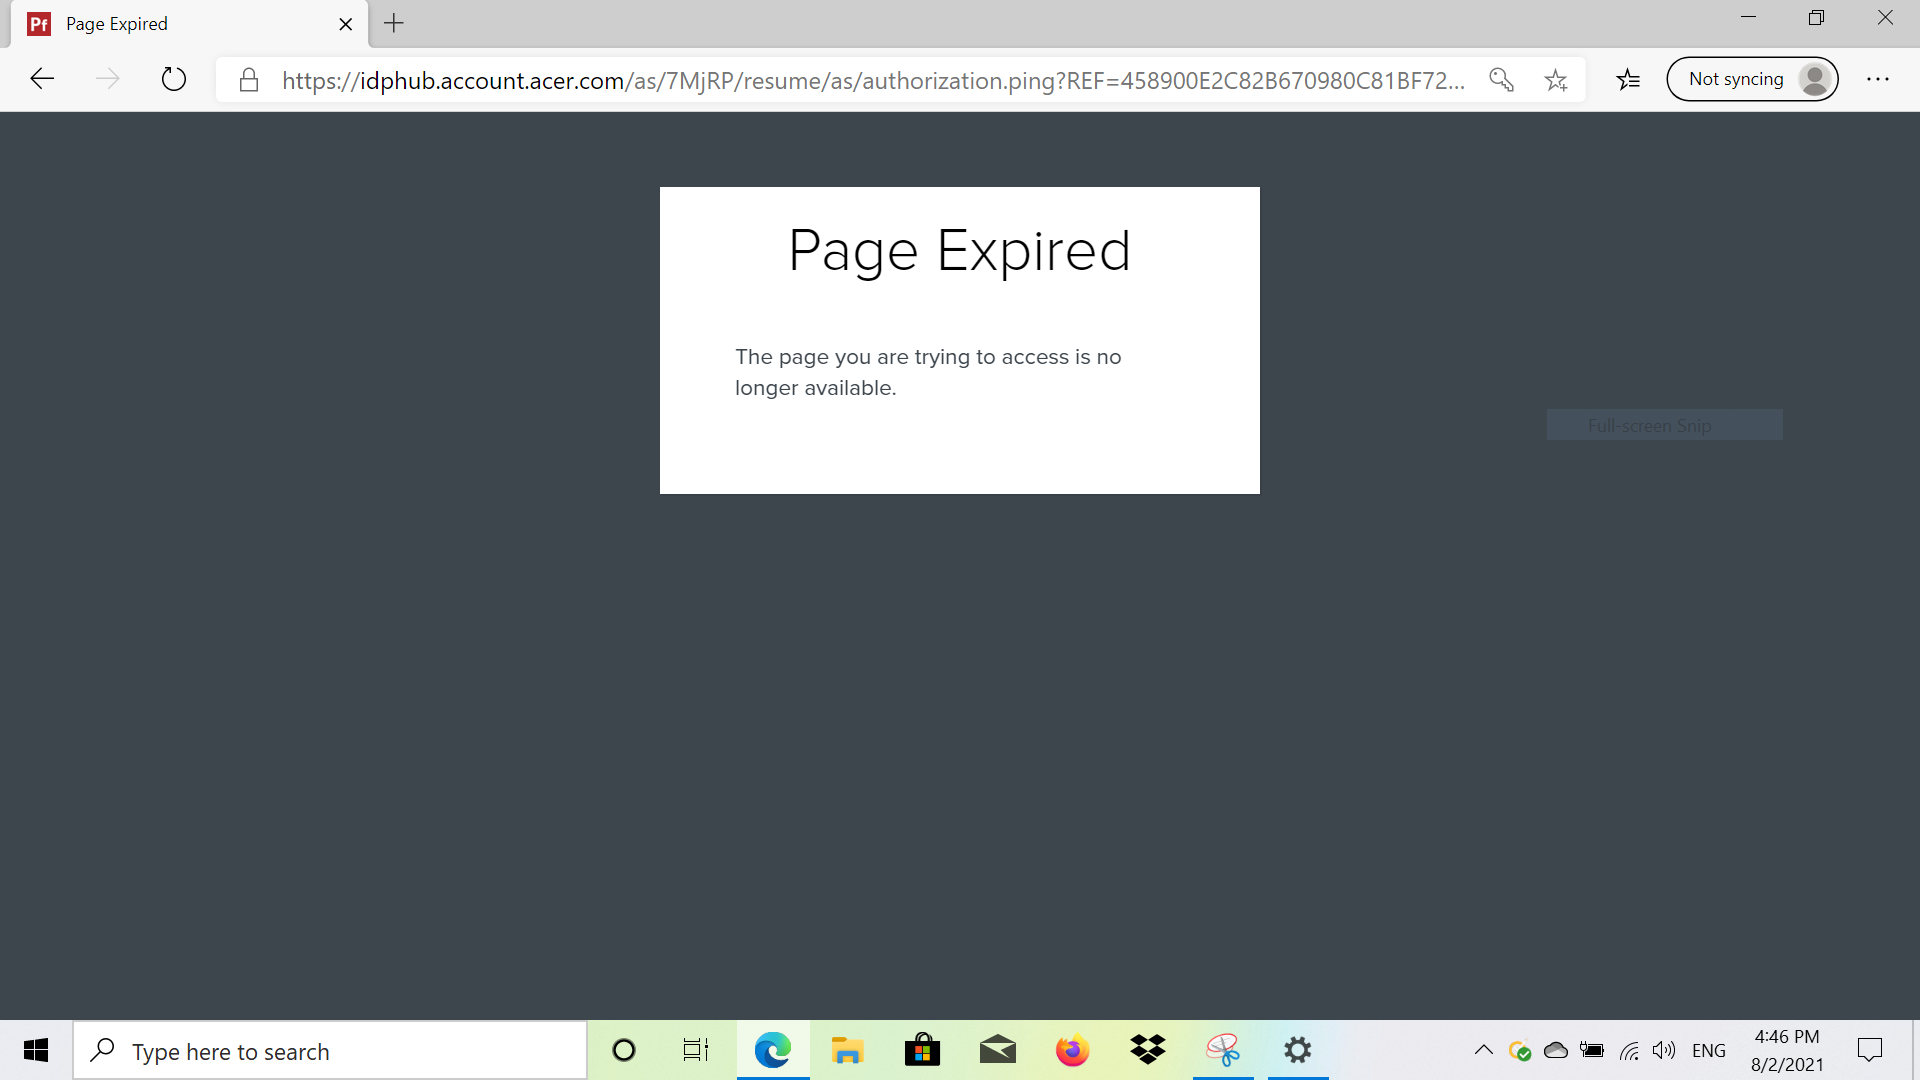Open Dropbox from the taskbar

click(x=1148, y=1050)
